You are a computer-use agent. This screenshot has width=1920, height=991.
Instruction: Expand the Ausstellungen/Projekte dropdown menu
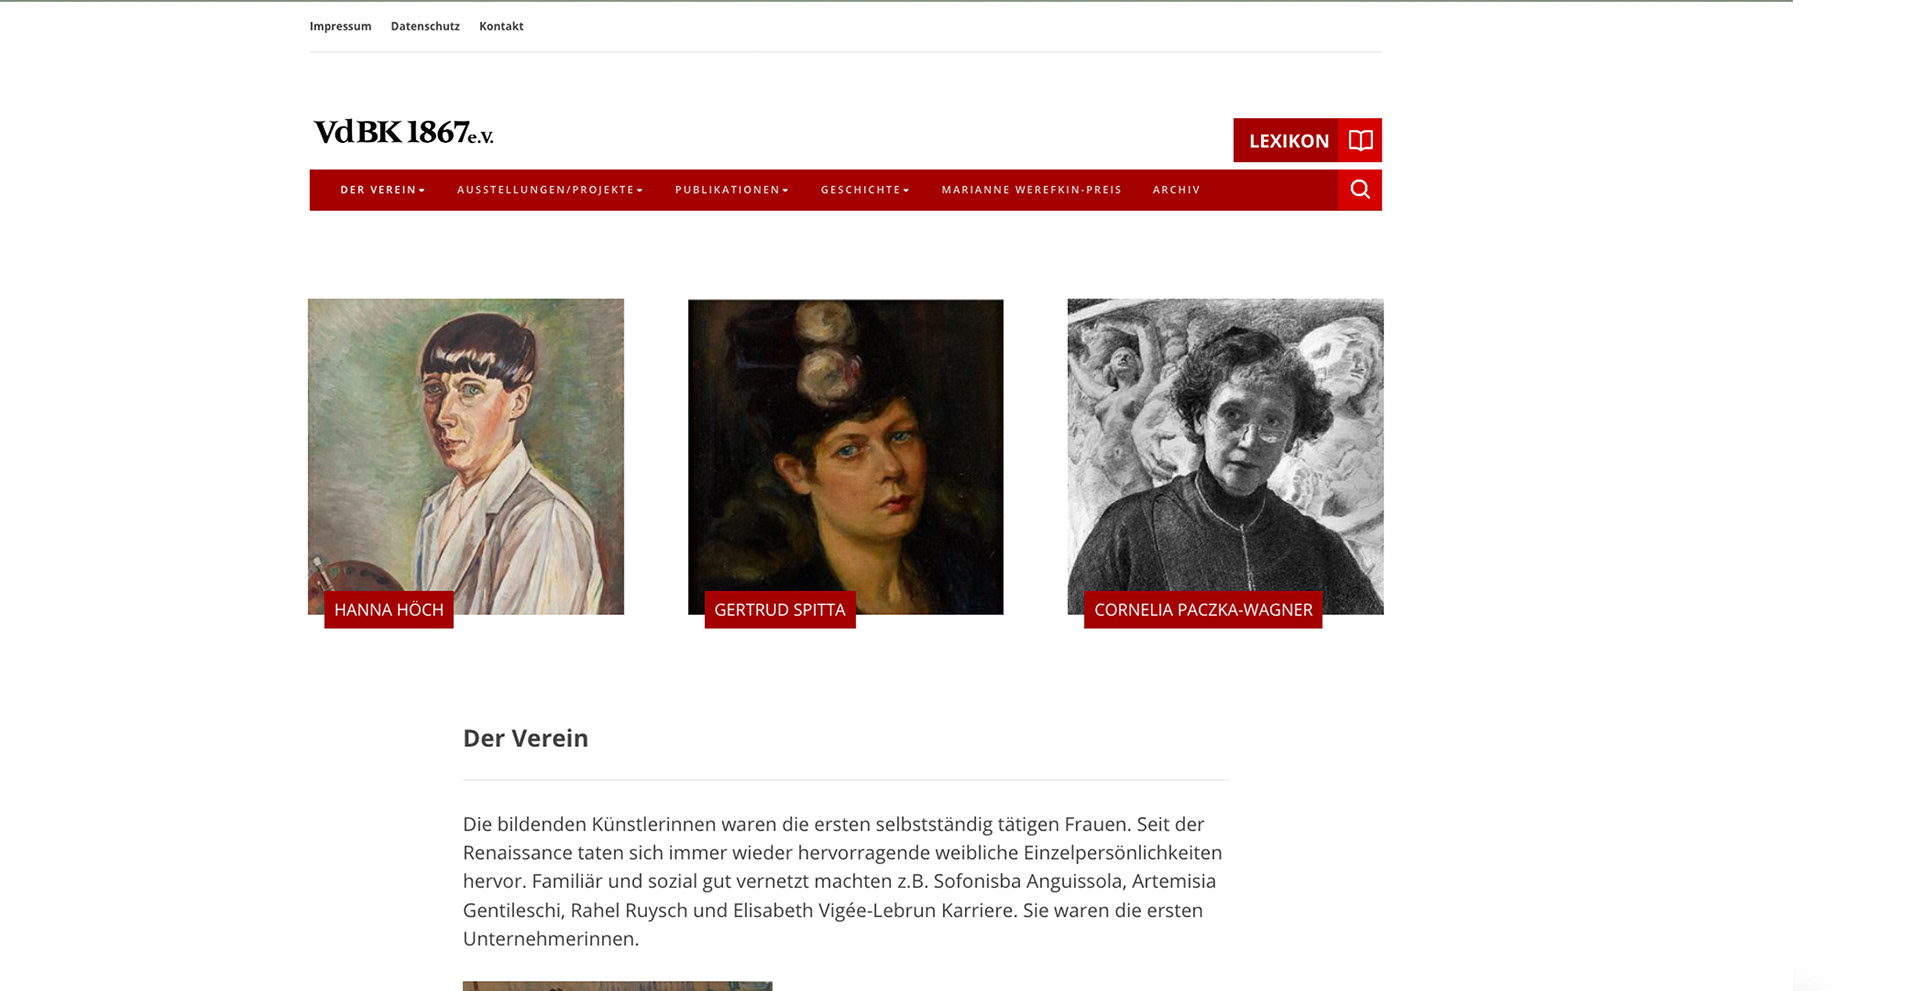pos(550,190)
